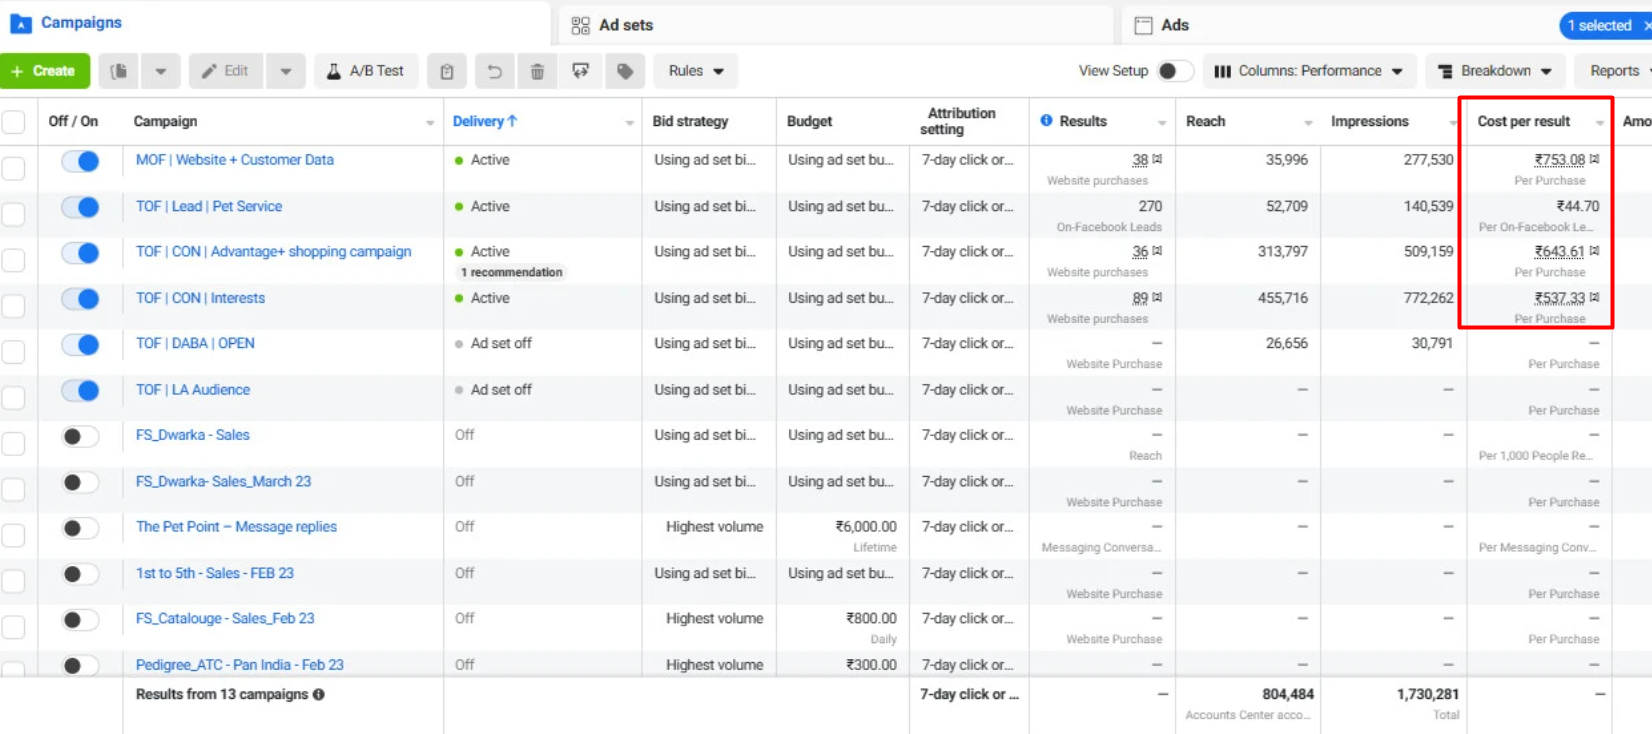Screen dimensions: 1652x734
Task: Turn off the TOF | CON | Interests campaign
Action: (80, 299)
